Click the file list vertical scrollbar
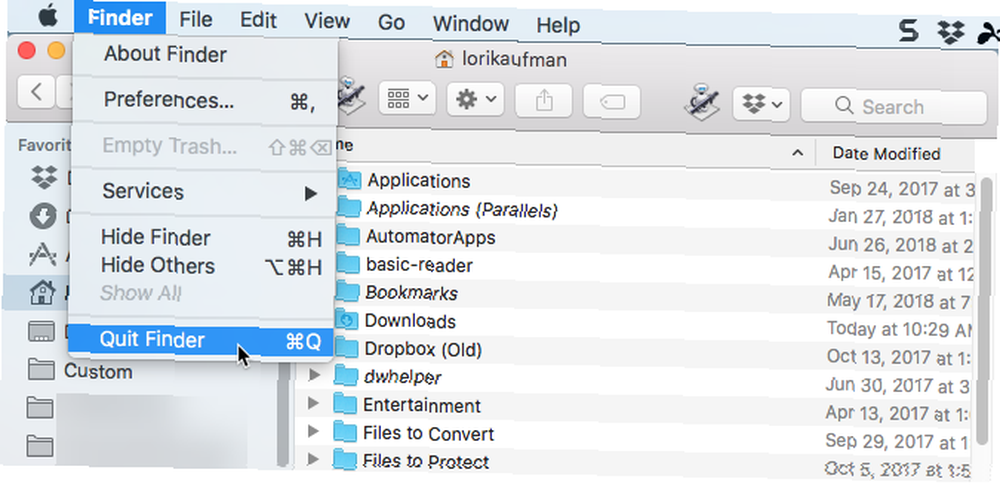The height and width of the screenshot is (485, 1000). click(985, 313)
